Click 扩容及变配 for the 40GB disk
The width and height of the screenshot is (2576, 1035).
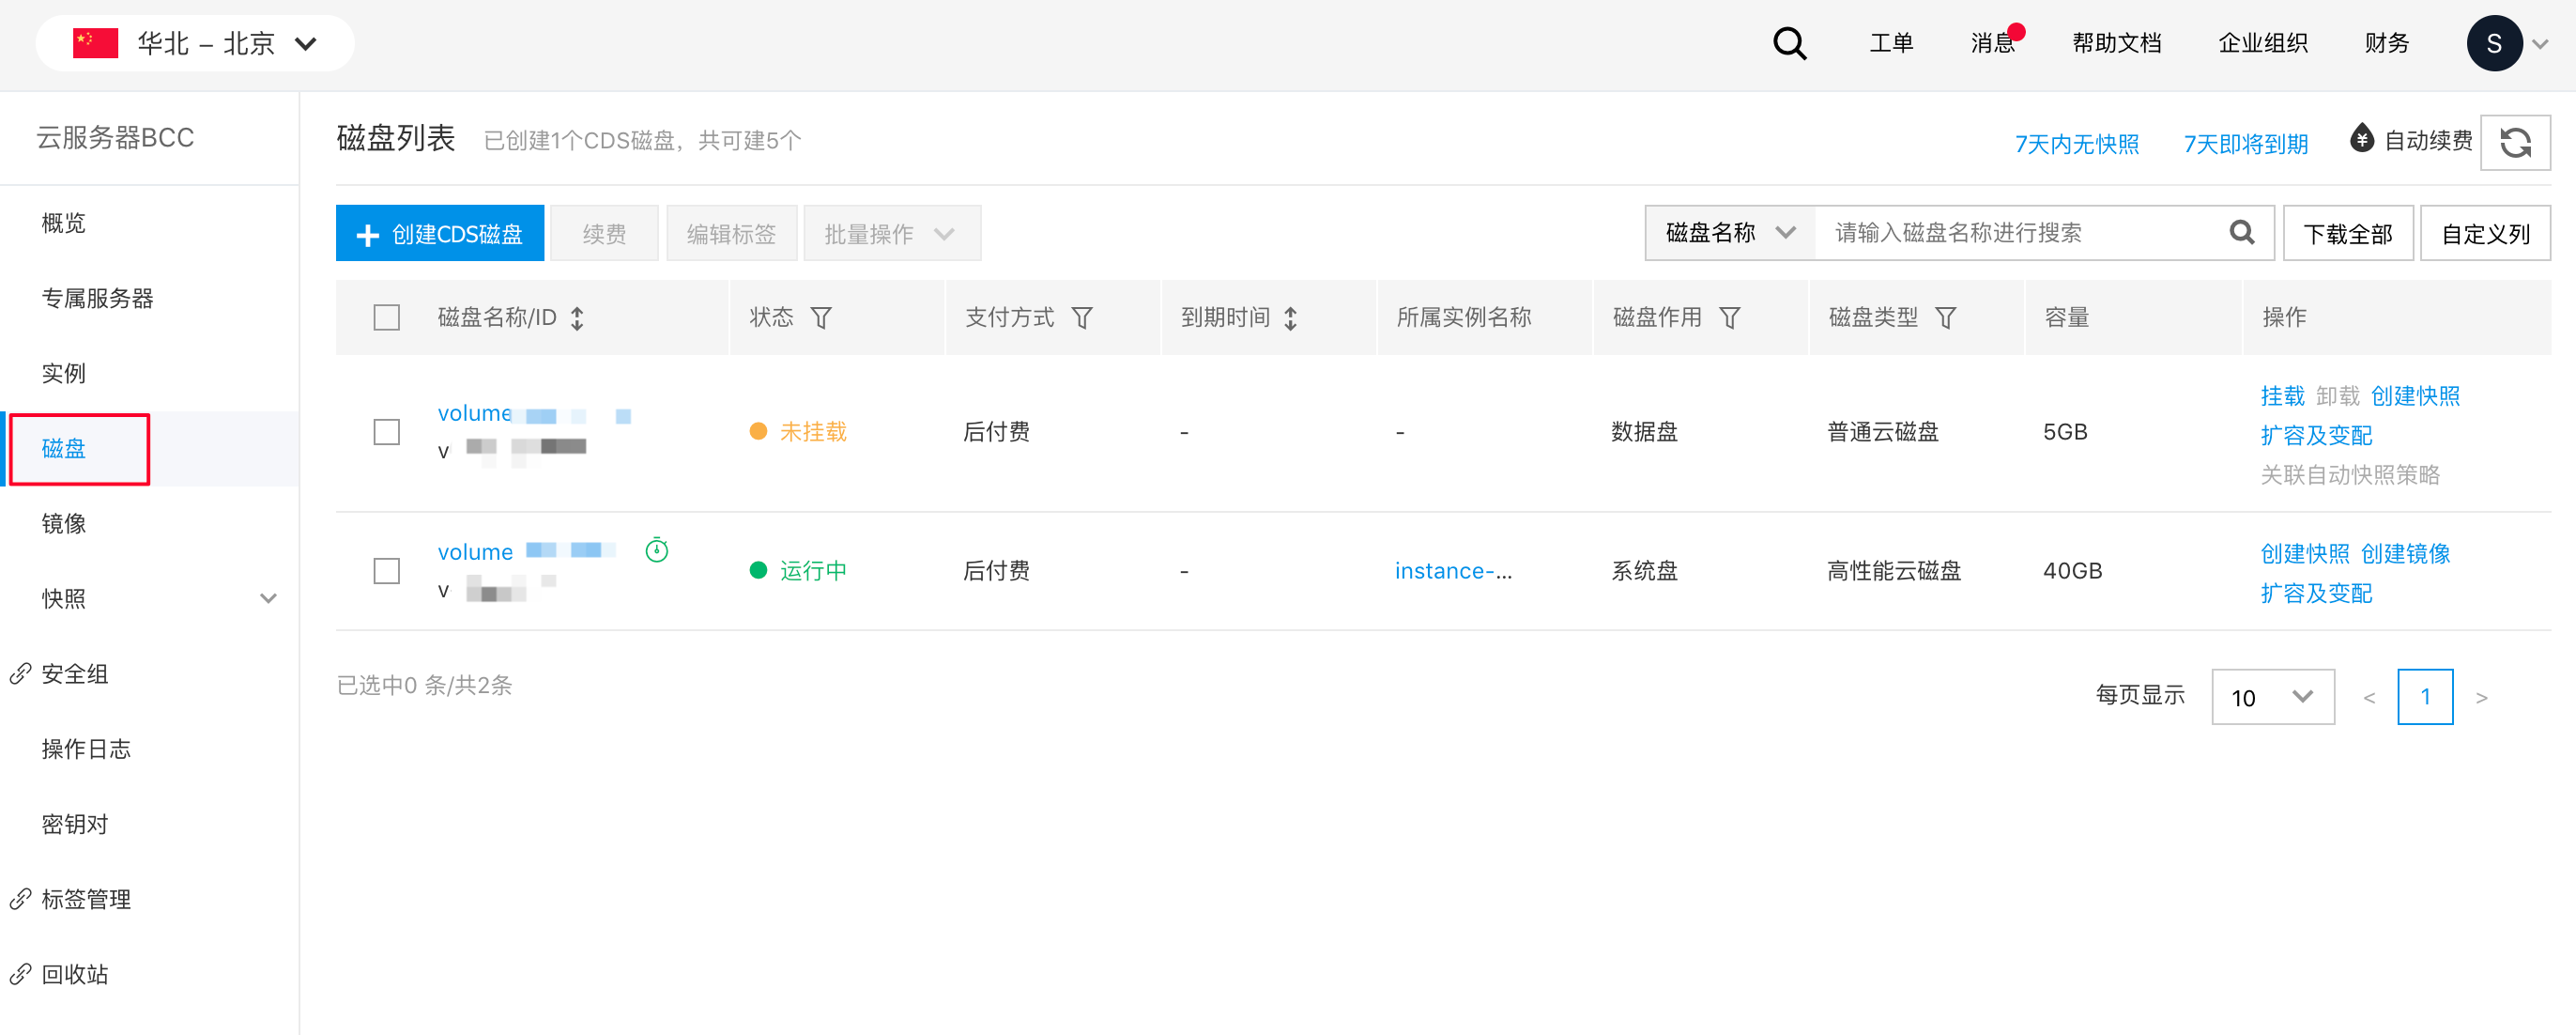coord(2316,593)
